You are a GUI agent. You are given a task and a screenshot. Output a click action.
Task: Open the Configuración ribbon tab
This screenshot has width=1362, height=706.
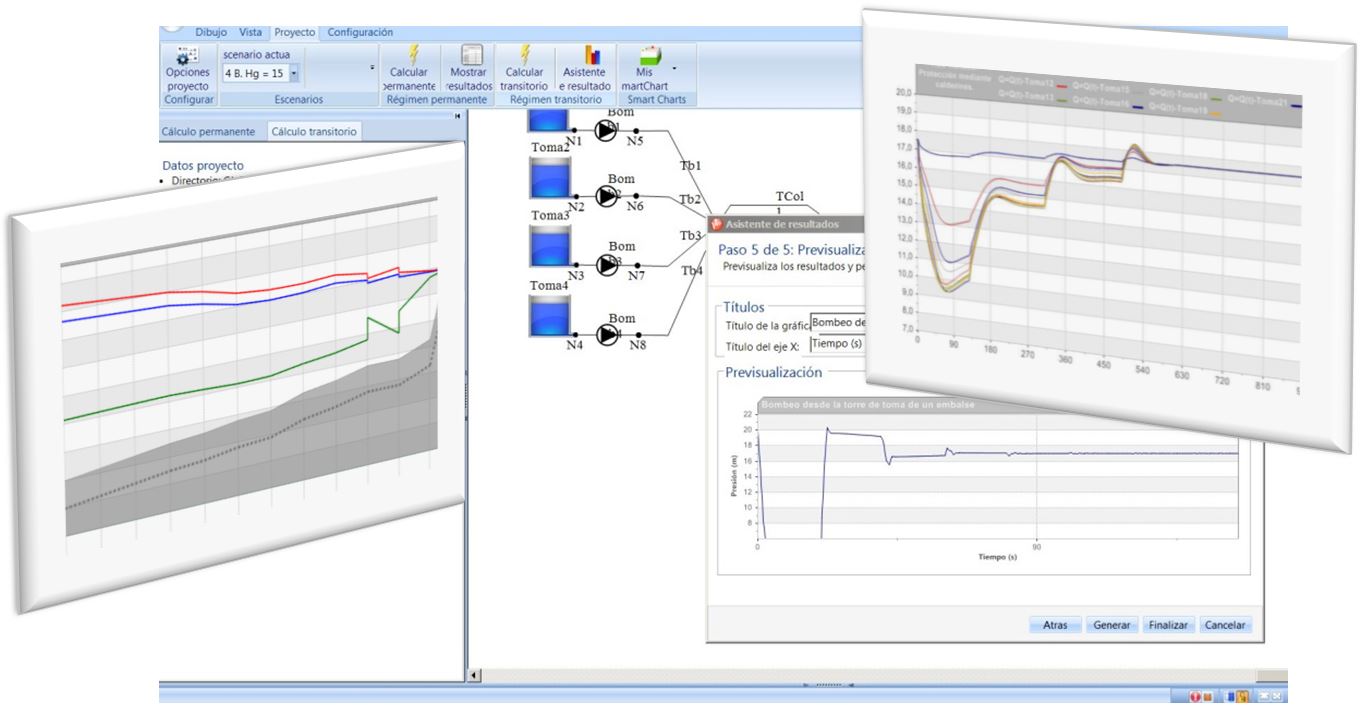[360, 33]
